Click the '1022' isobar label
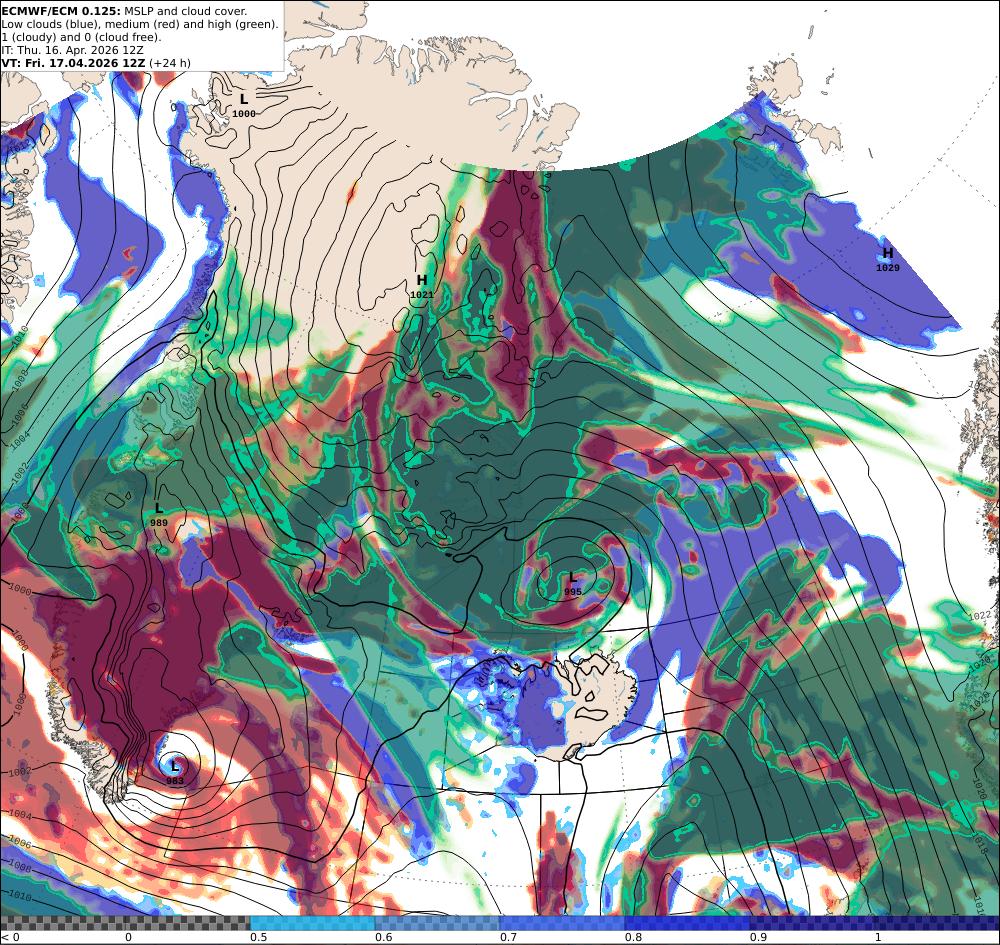The height and width of the screenshot is (945, 1000). 980,615
